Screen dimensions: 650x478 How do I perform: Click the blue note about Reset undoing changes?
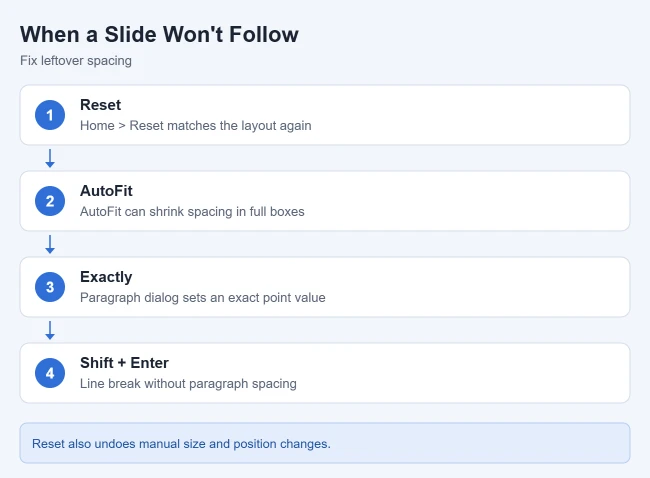tap(325, 443)
